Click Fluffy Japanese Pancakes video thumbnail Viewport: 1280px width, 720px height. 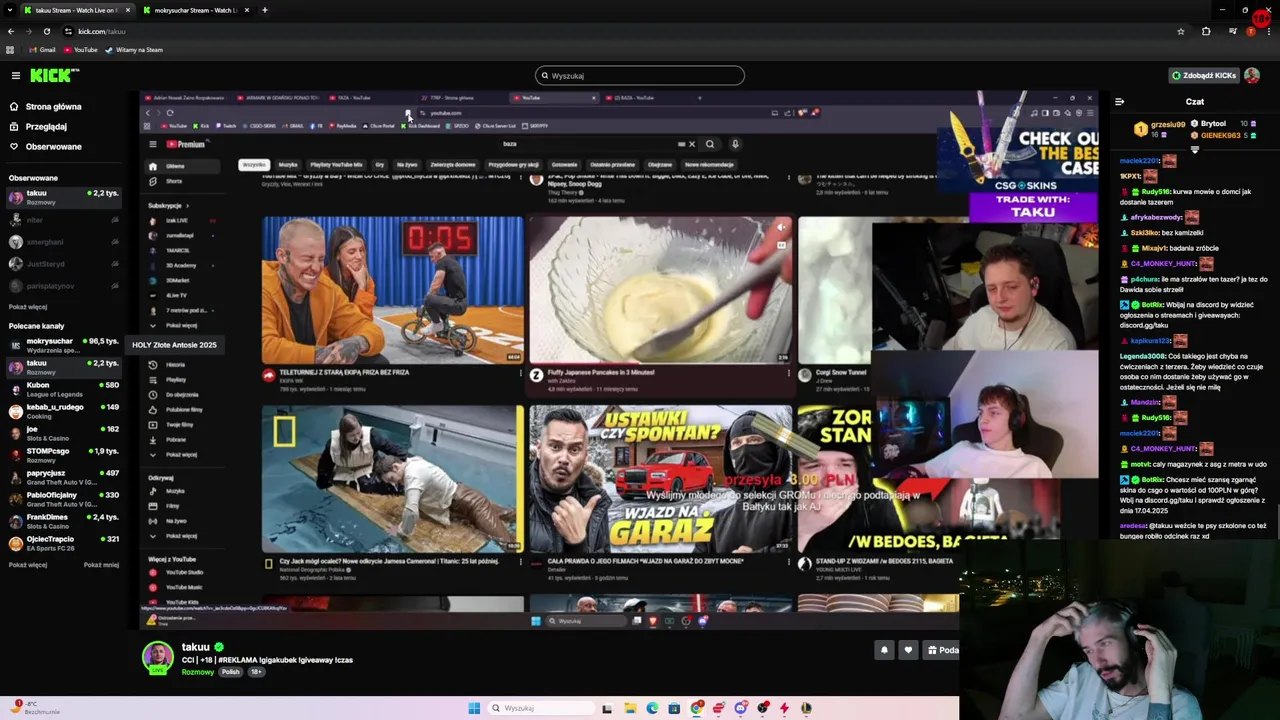coord(660,290)
